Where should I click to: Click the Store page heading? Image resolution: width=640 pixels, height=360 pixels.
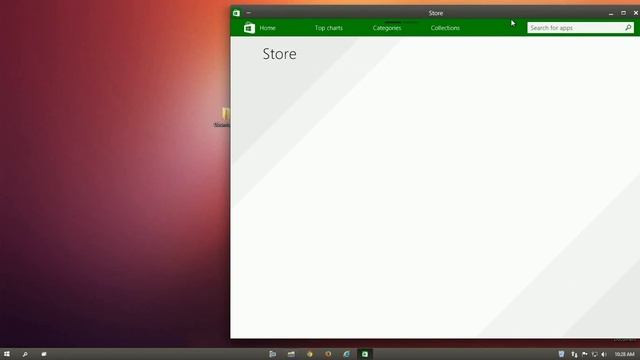click(x=280, y=54)
